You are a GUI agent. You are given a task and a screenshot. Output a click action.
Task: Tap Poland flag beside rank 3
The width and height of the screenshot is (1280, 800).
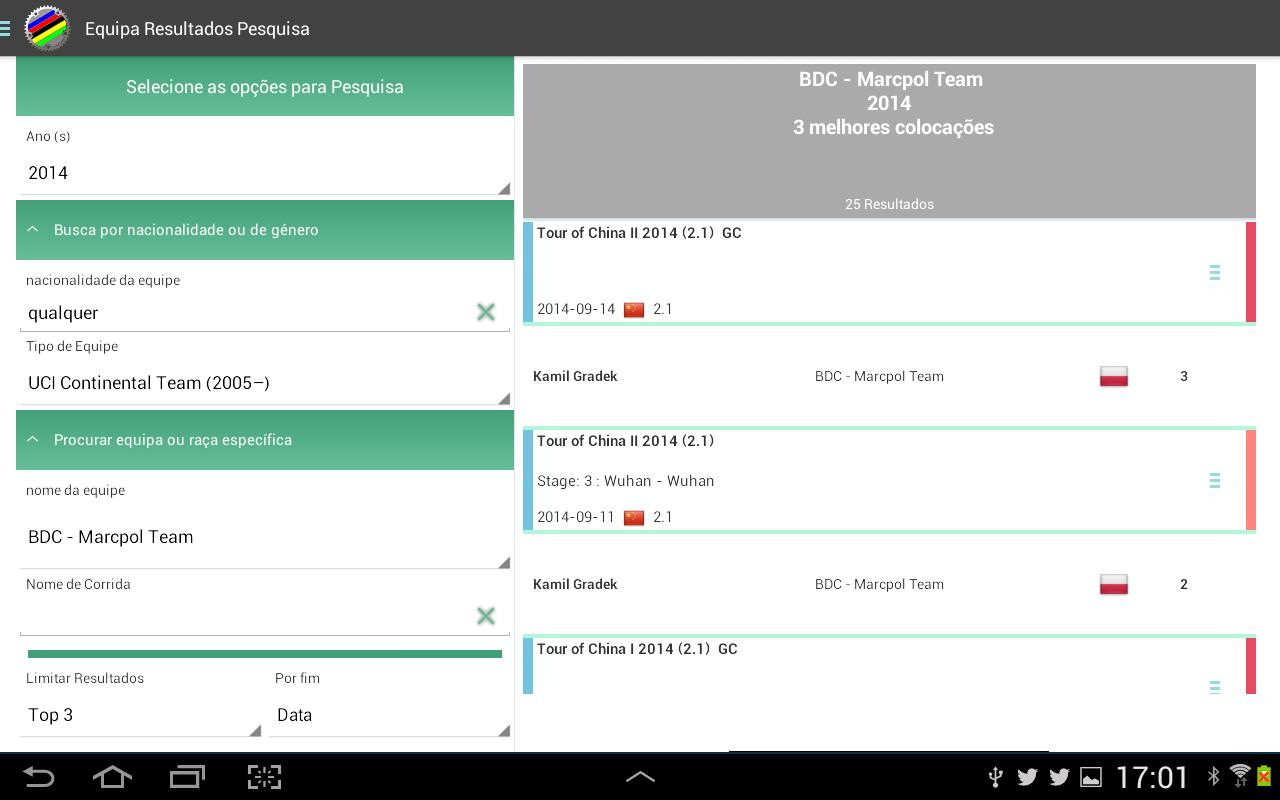tap(1114, 376)
